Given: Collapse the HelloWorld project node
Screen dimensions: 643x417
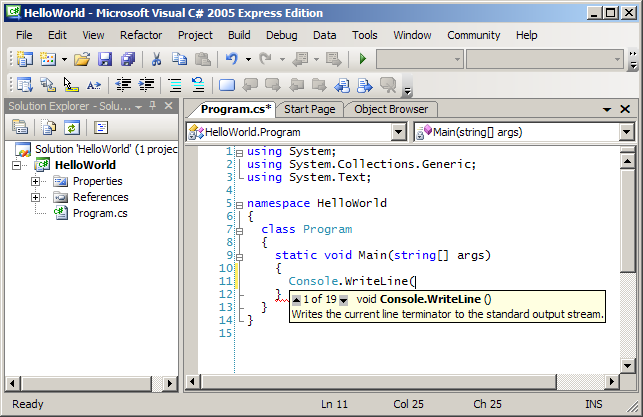Looking at the screenshot, I should (x=17, y=165).
